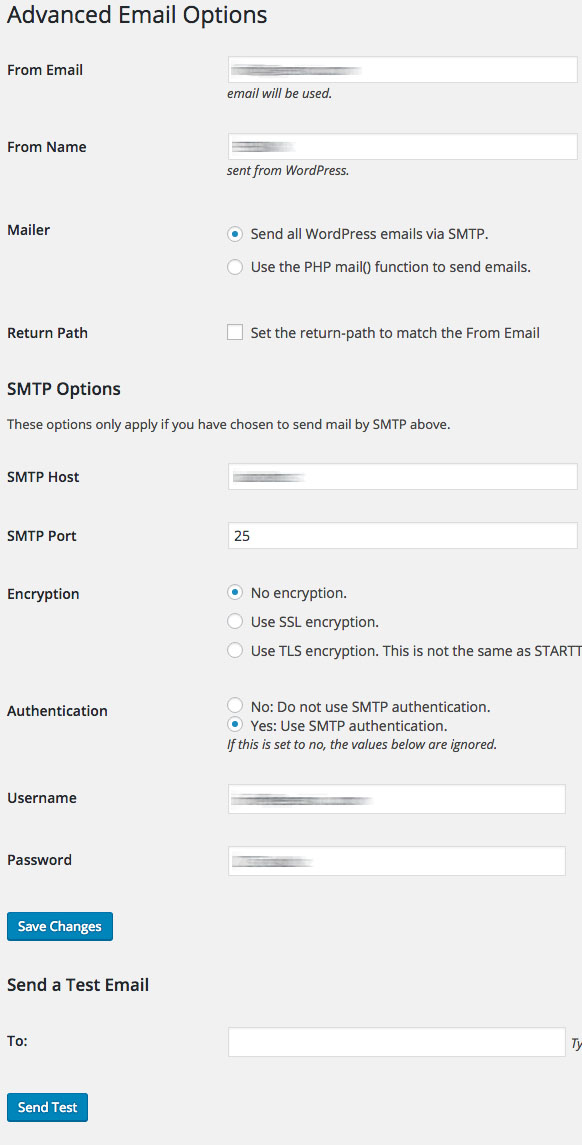
Task: Focus the Username input field
Action: click(x=397, y=799)
